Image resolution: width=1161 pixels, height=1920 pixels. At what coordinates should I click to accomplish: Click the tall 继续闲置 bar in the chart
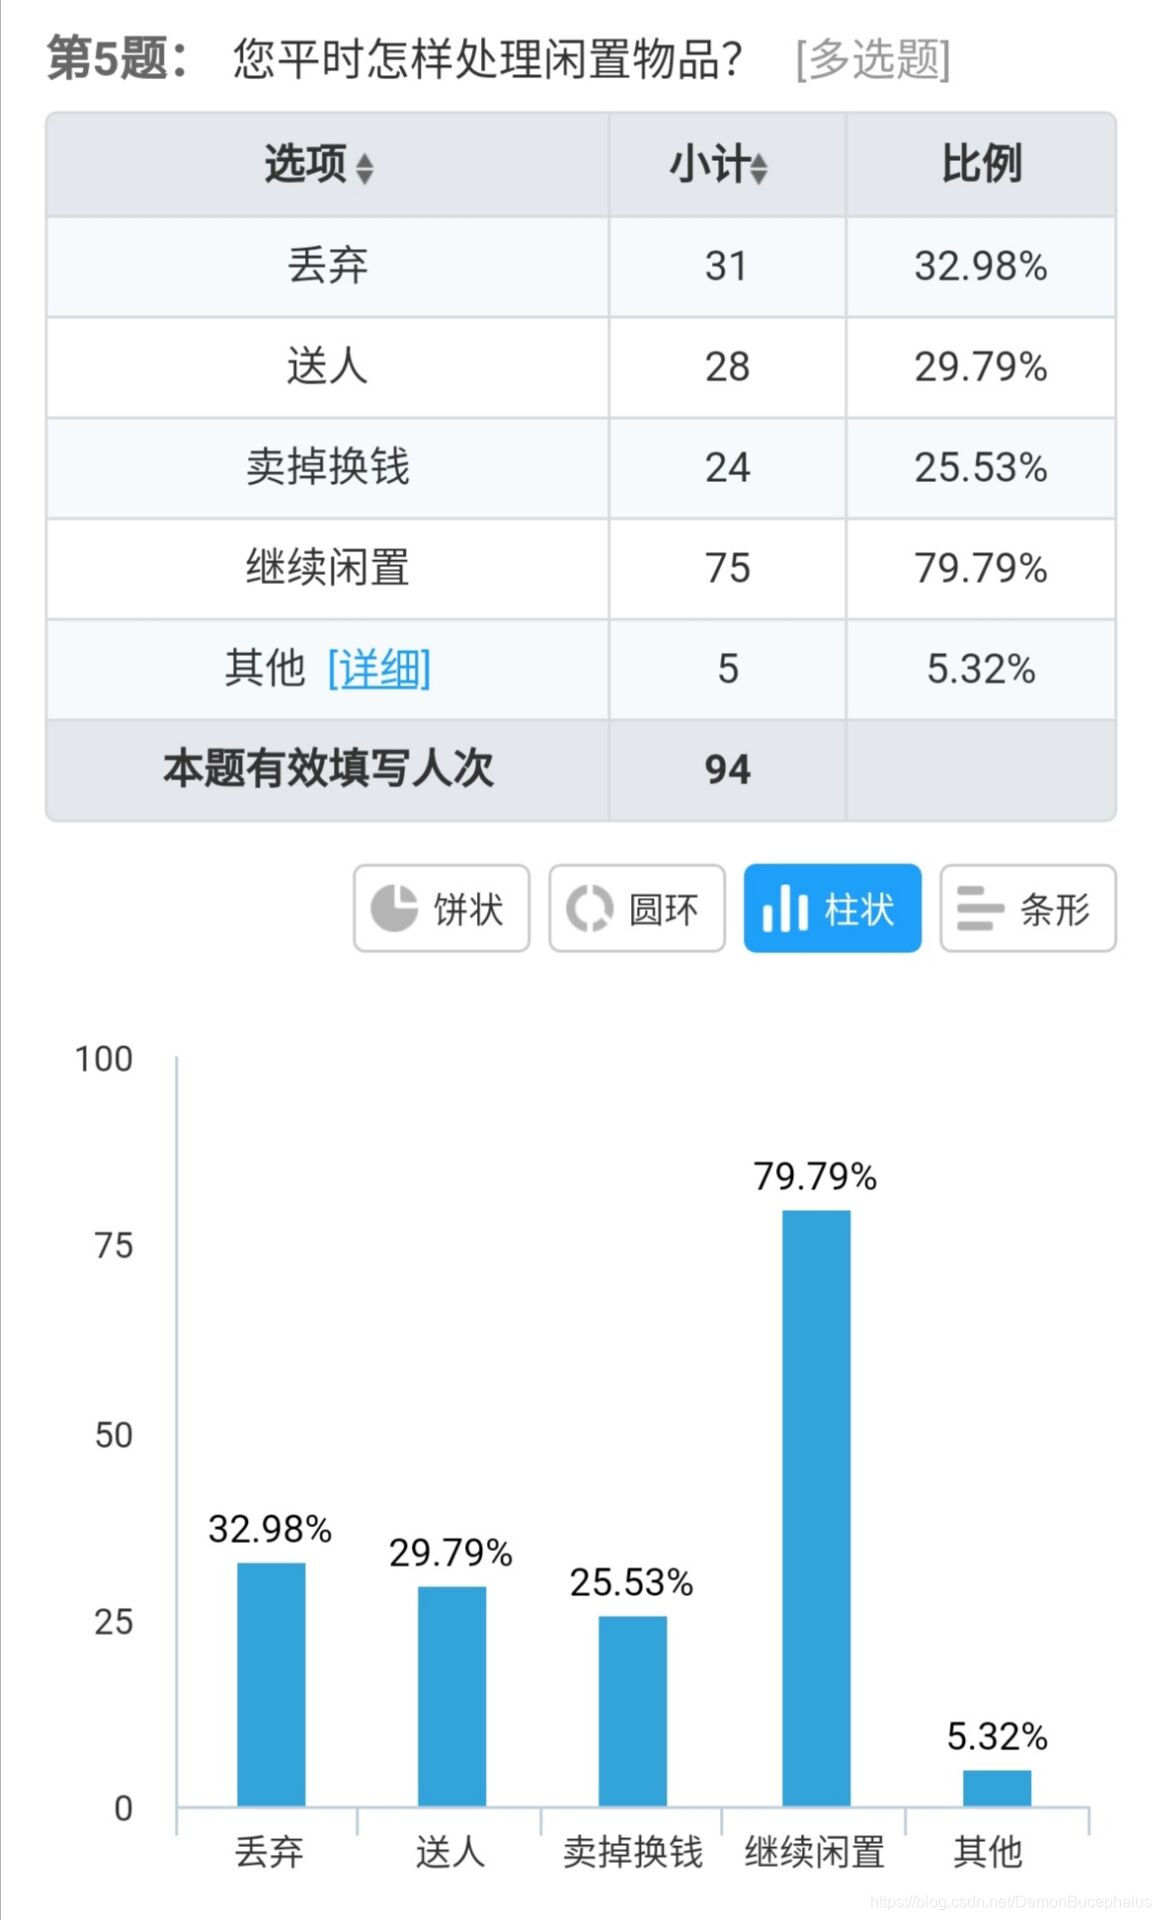coord(816,1500)
